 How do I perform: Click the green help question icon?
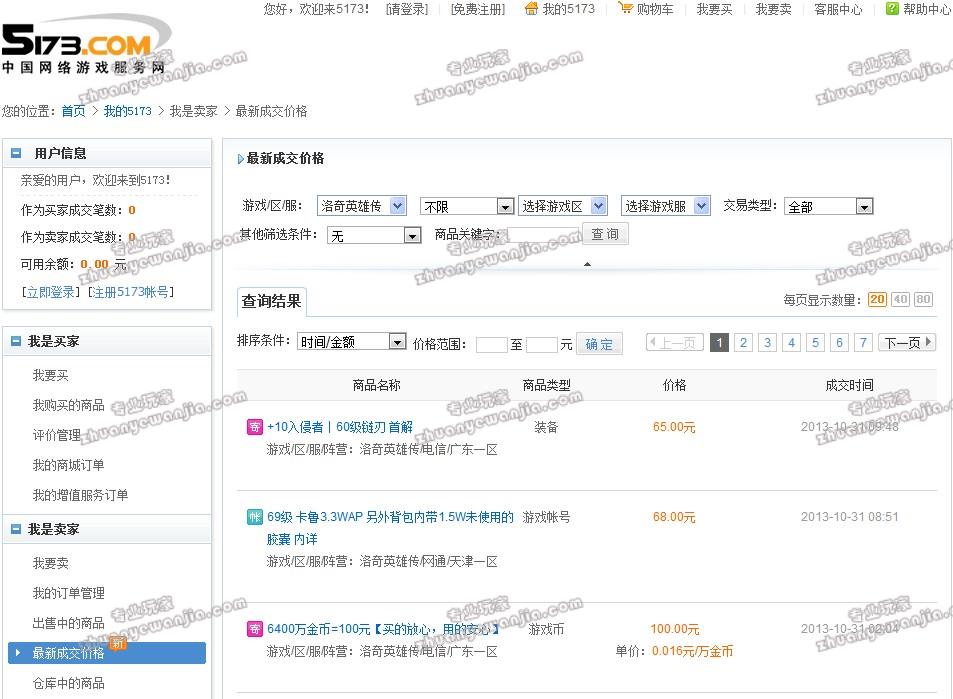coord(892,9)
